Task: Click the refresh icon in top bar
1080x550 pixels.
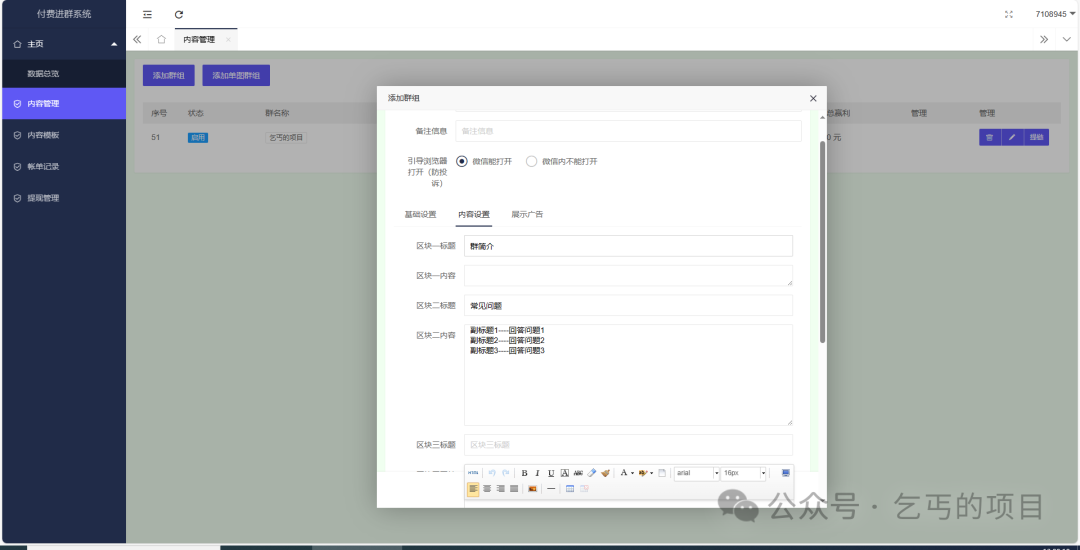Action: [179, 14]
